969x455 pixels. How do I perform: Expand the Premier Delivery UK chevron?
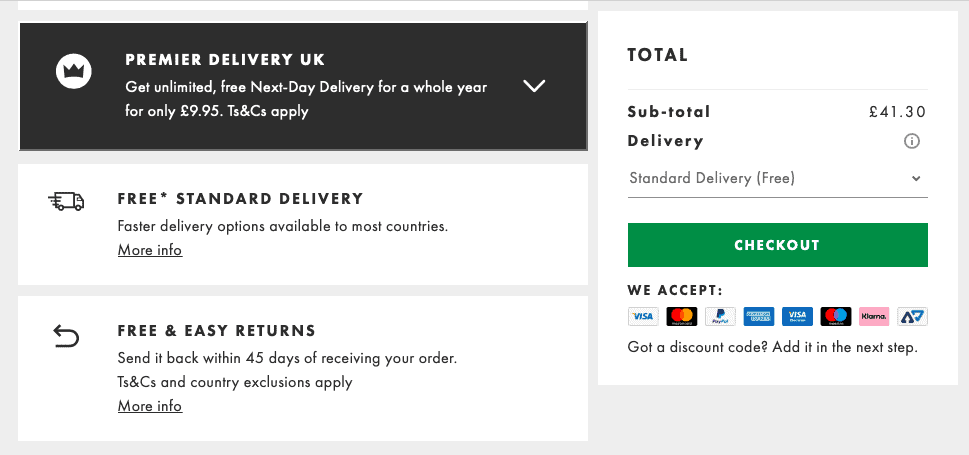[534, 86]
